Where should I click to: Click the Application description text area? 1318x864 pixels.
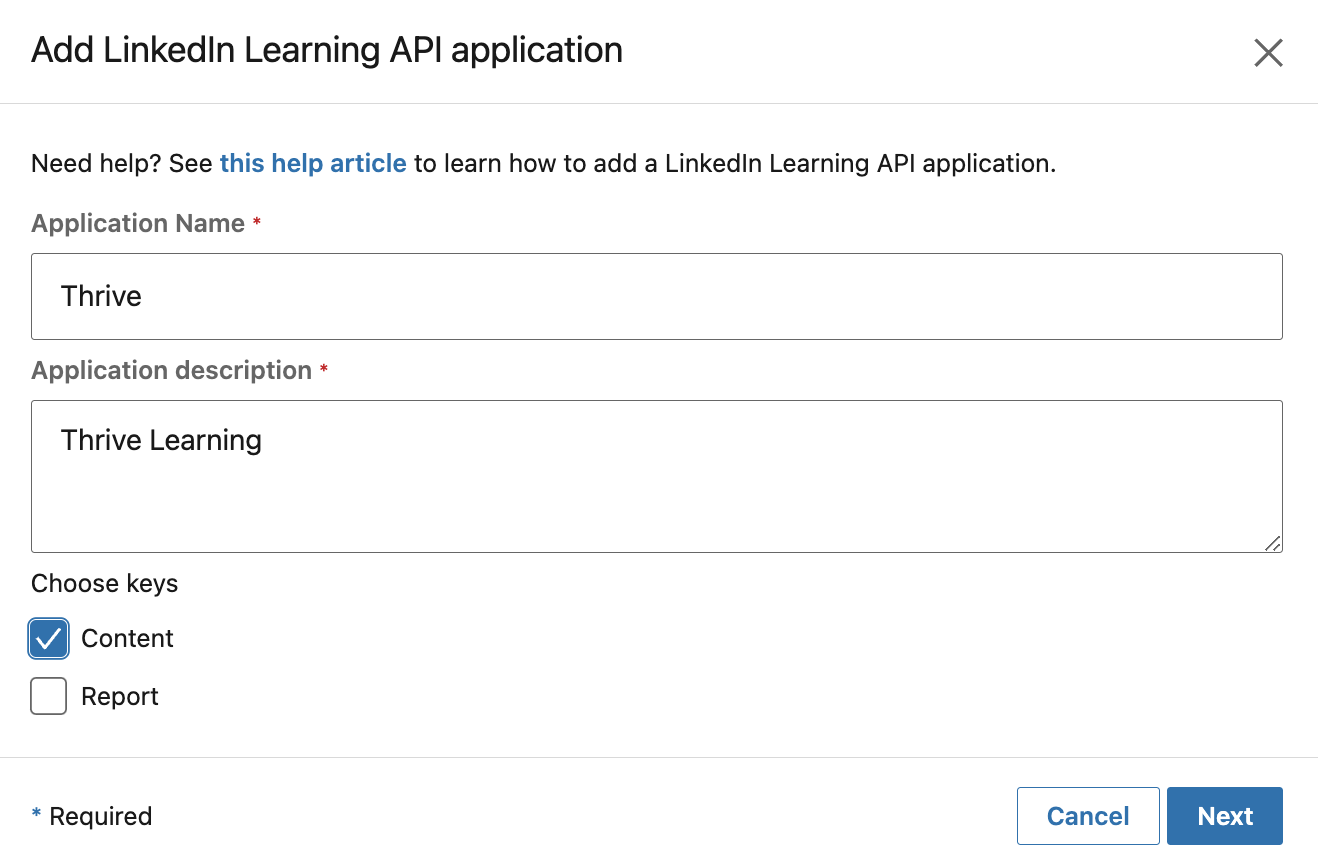pyautogui.click(x=657, y=477)
